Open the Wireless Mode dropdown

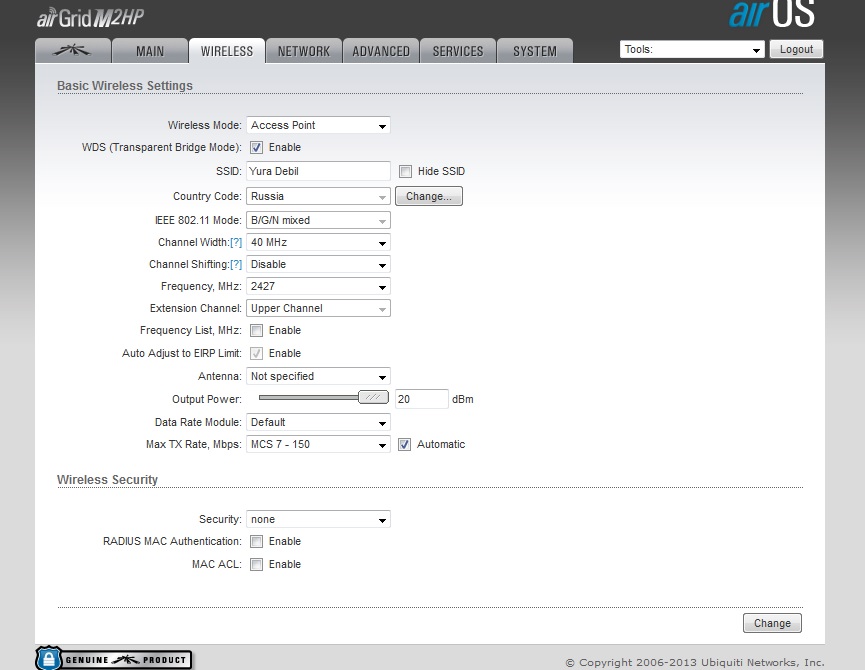coord(318,125)
